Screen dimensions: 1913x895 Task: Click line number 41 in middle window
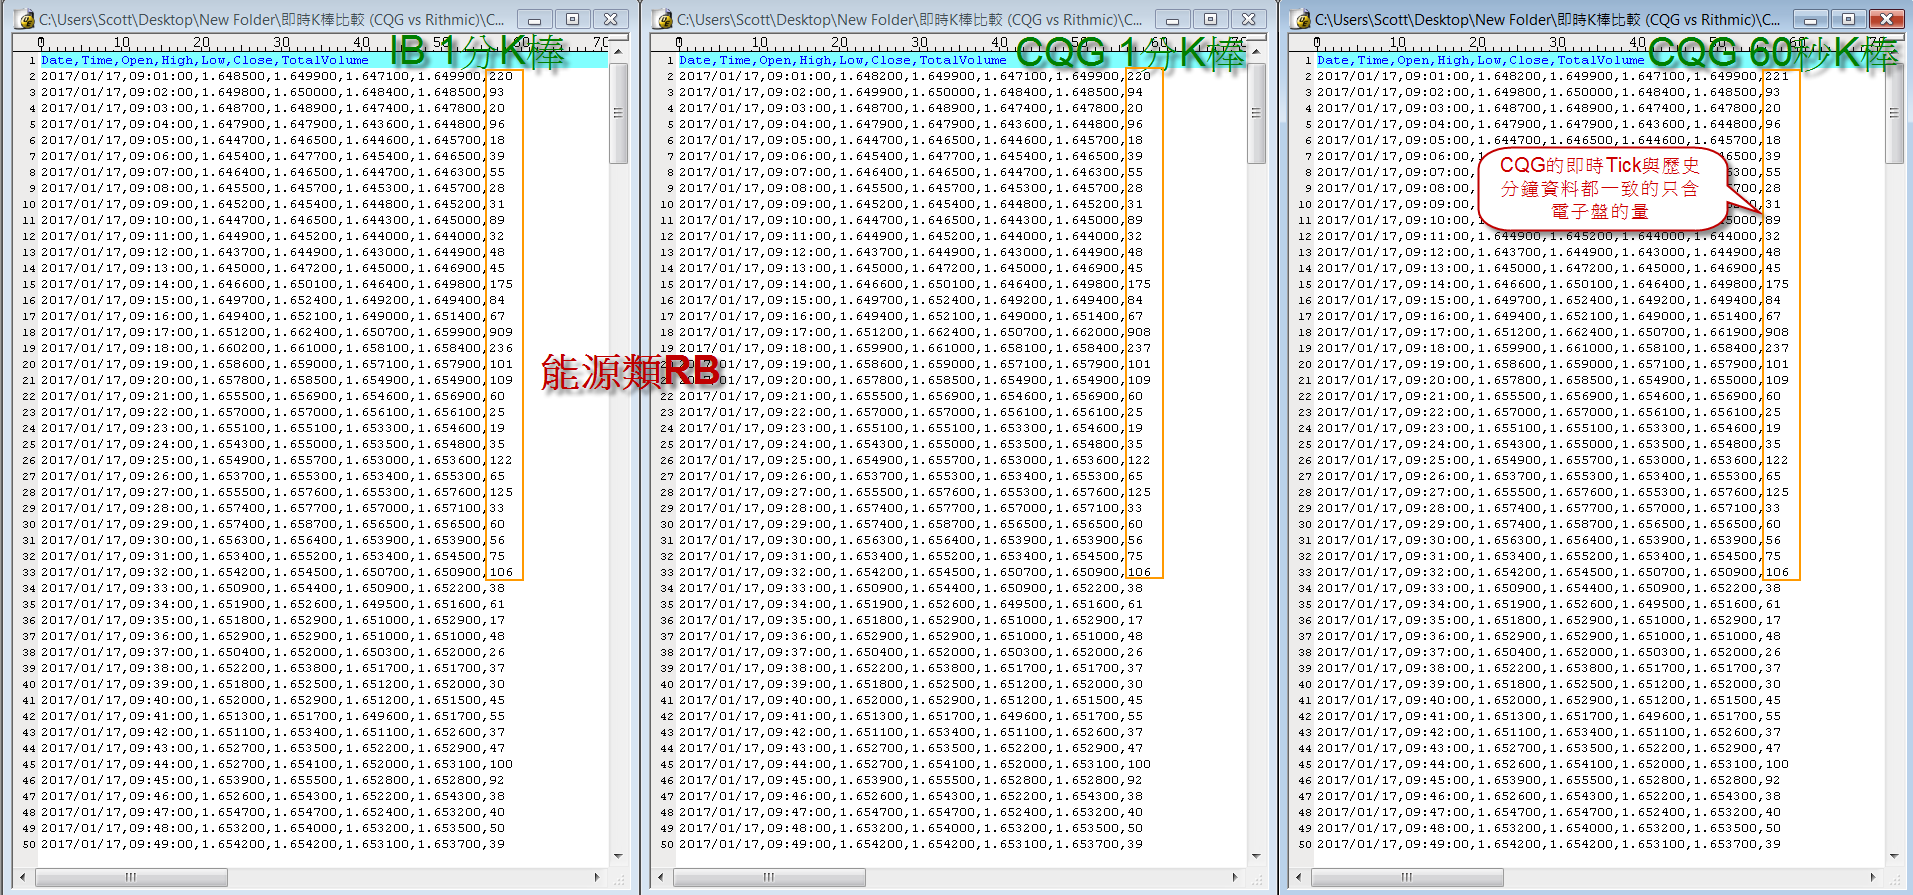[667, 700]
